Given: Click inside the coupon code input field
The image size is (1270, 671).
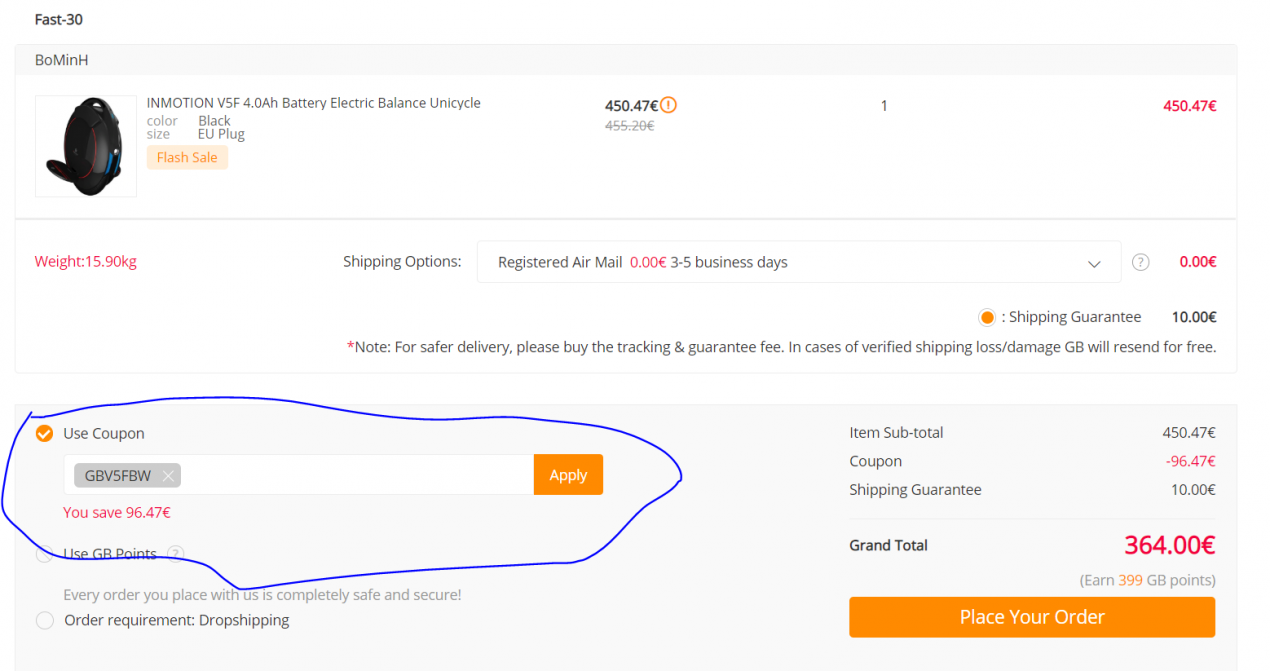Looking at the screenshot, I should (357, 475).
